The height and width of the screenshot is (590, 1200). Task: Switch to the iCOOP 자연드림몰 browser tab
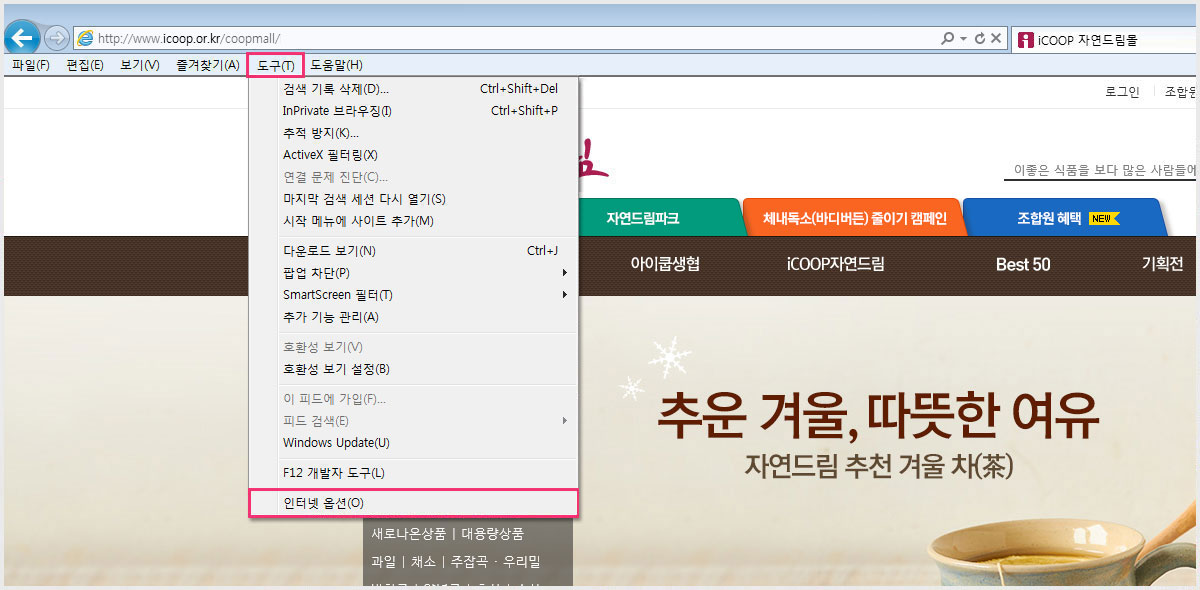[x=1104, y=41]
